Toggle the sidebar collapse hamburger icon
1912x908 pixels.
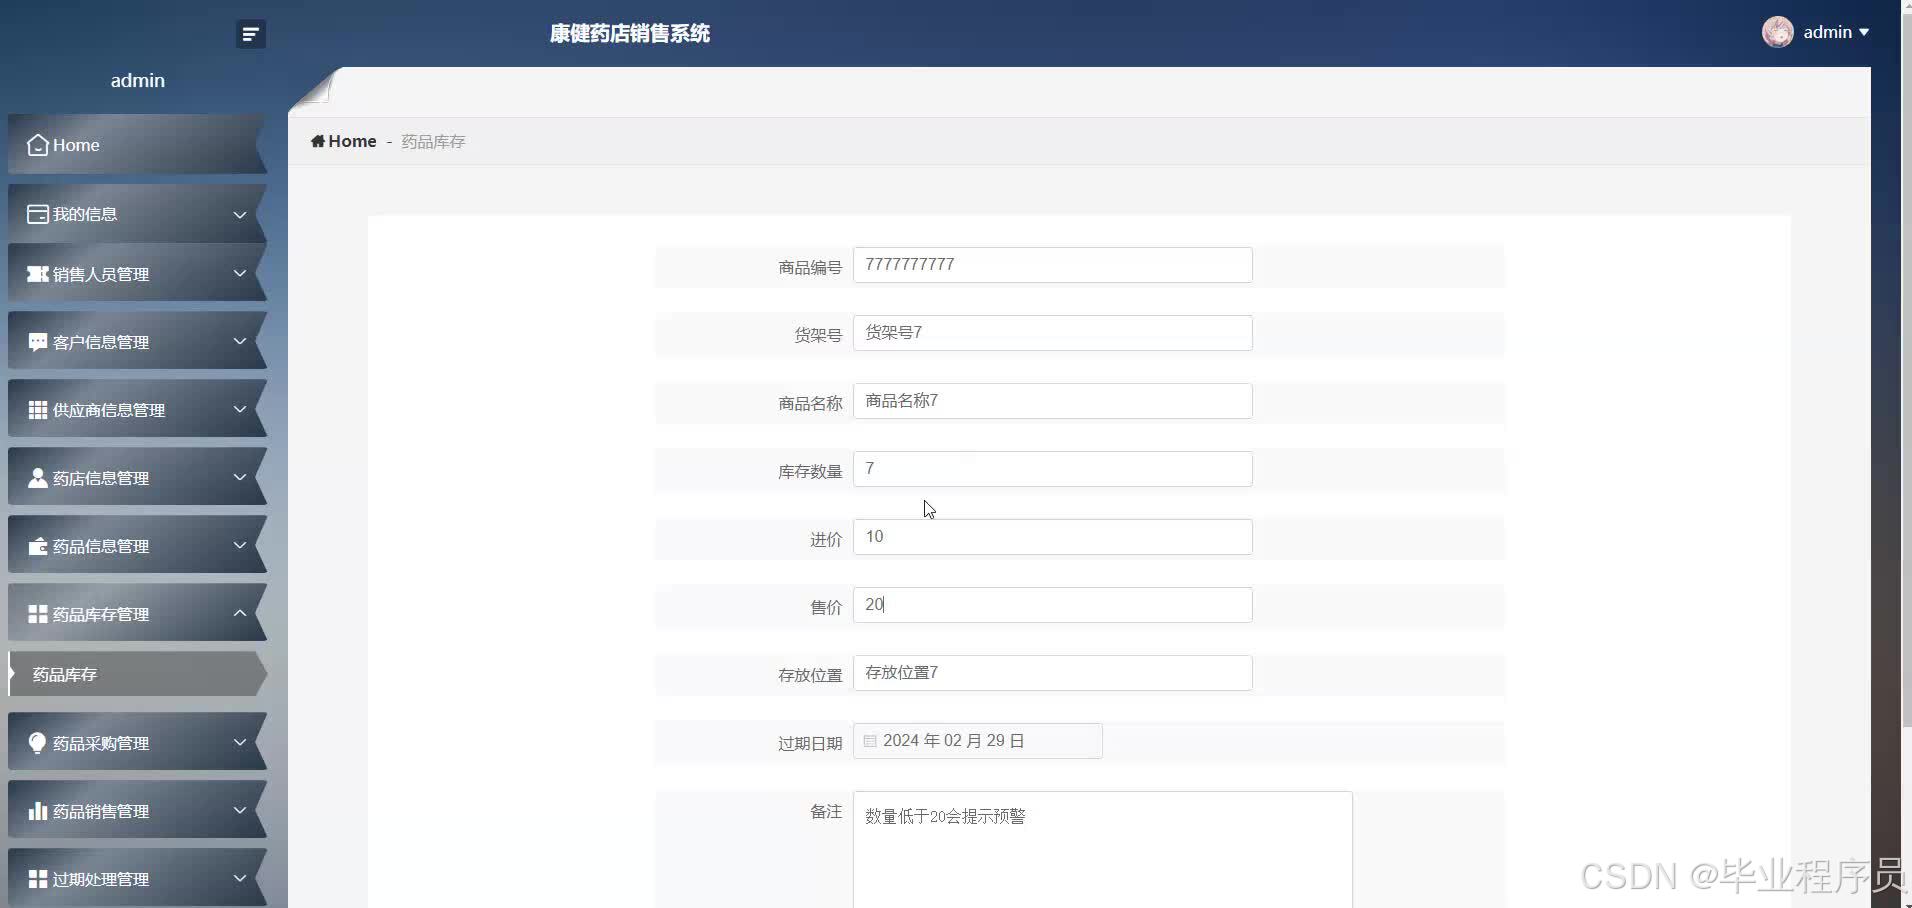(250, 34)
